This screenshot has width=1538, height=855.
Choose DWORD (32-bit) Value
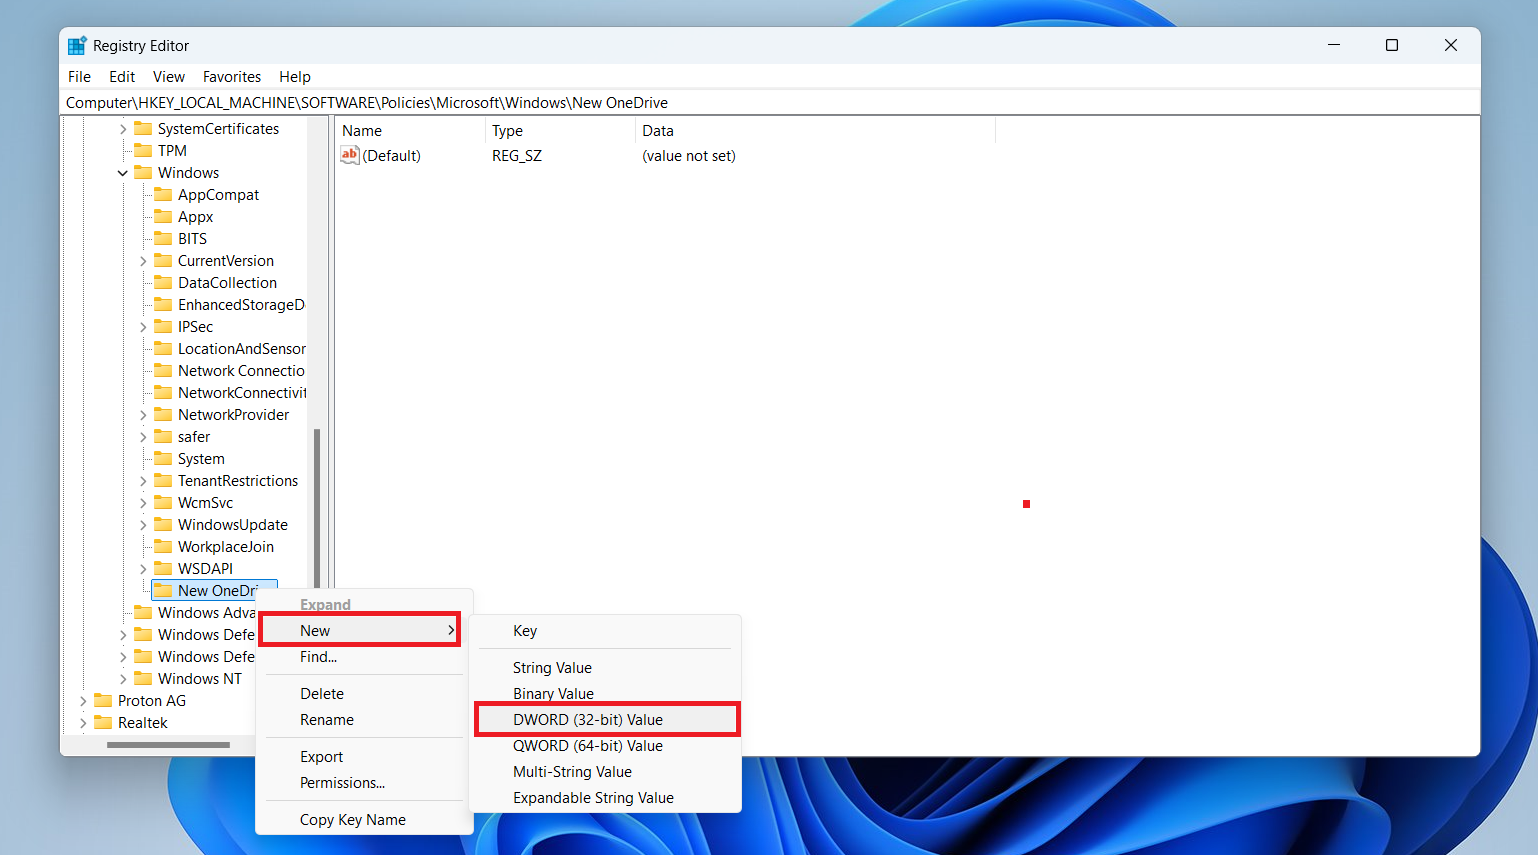tap(607, 720)
